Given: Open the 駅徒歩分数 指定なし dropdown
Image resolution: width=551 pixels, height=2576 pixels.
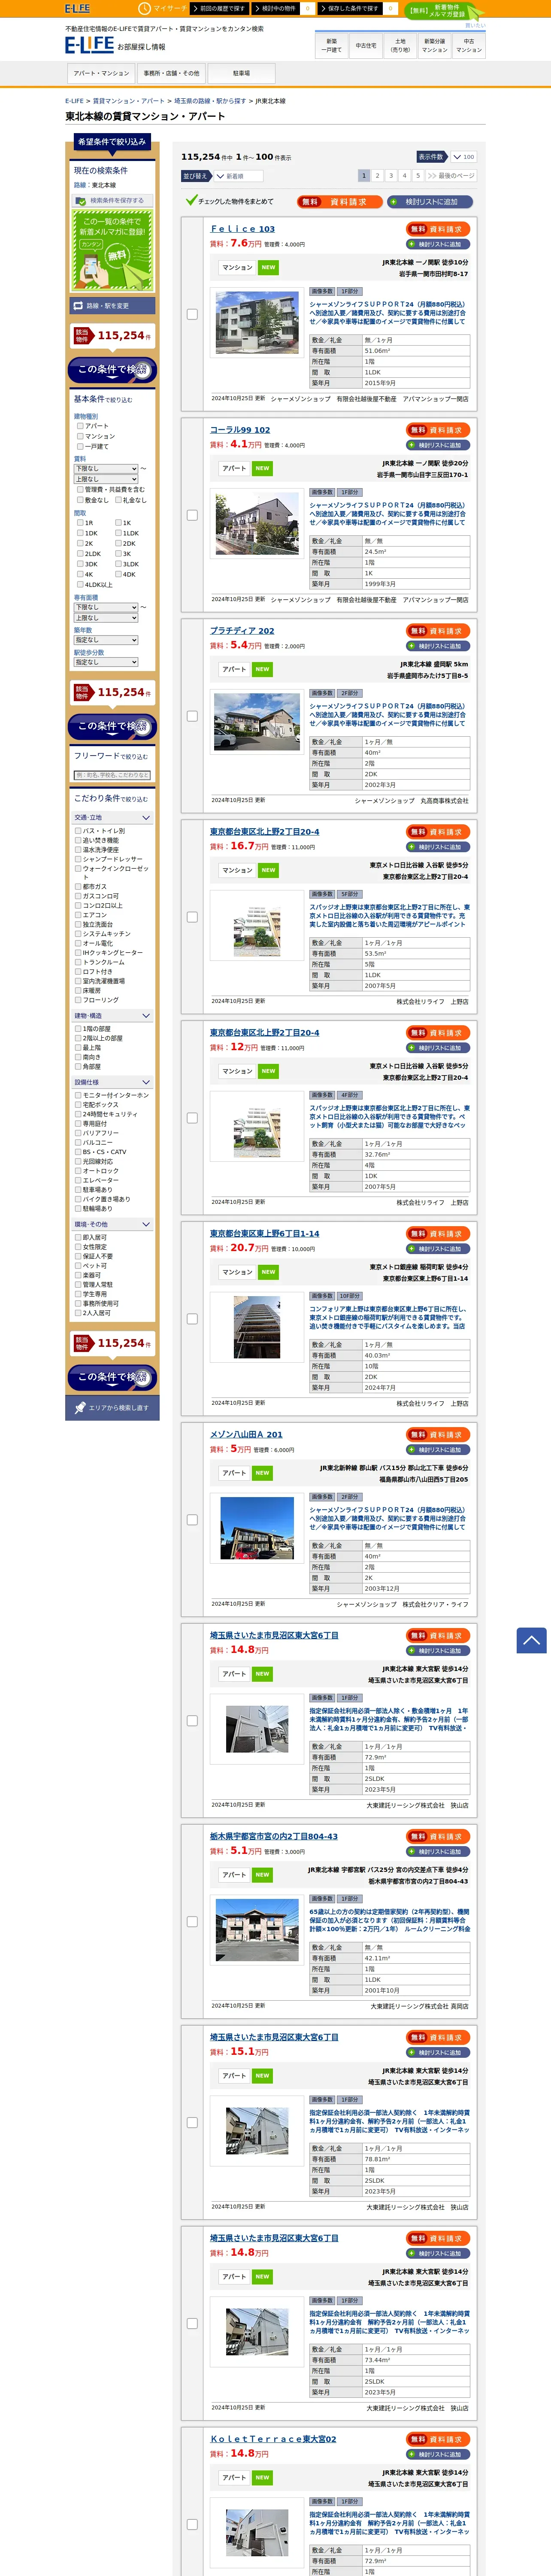Looking at the screenshot, I should tap(106, 662).
